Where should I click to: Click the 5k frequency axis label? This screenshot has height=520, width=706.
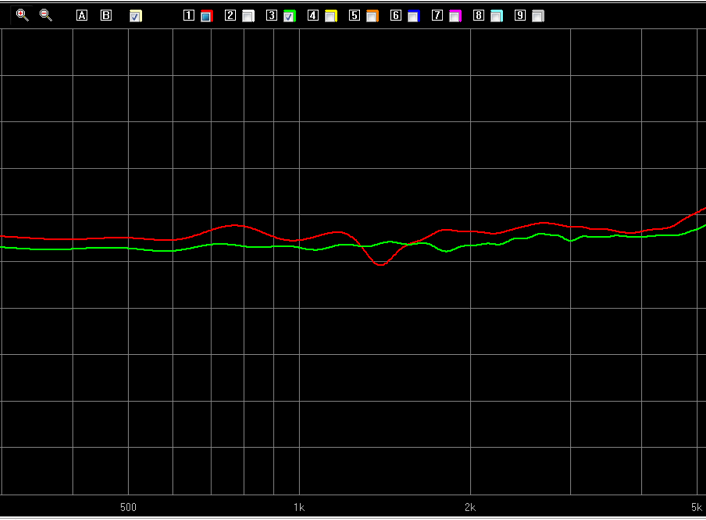[697, 507]
